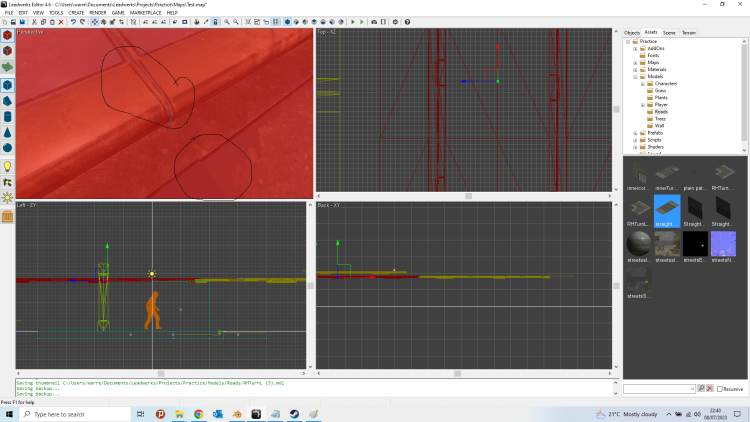Switch to the Terrain tab
The width and height of the screenshot is (750, 422).
coord(689,32)
